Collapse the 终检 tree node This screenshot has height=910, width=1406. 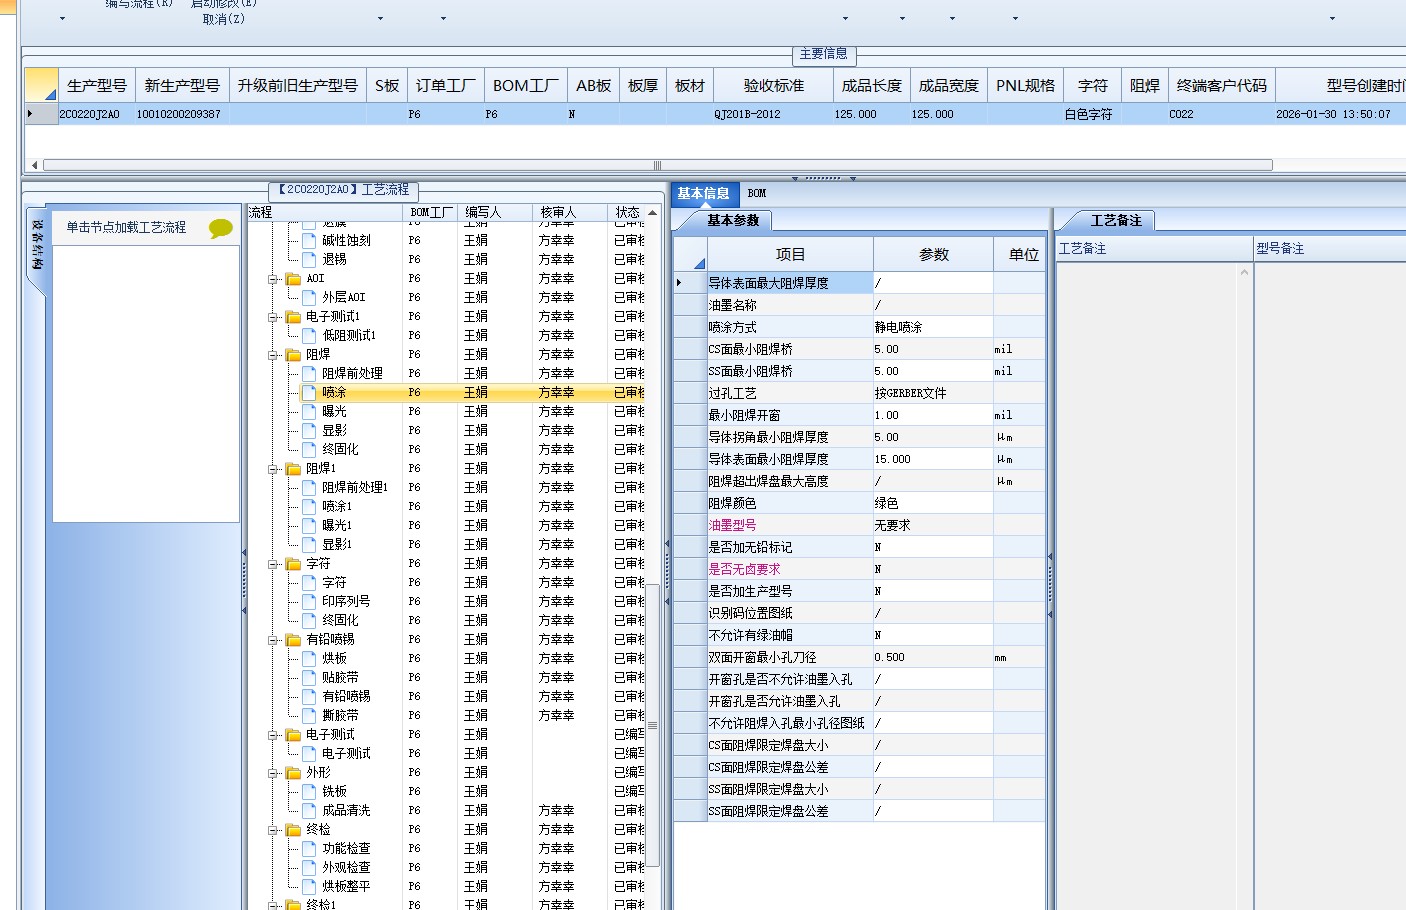[x=273, y=830]
